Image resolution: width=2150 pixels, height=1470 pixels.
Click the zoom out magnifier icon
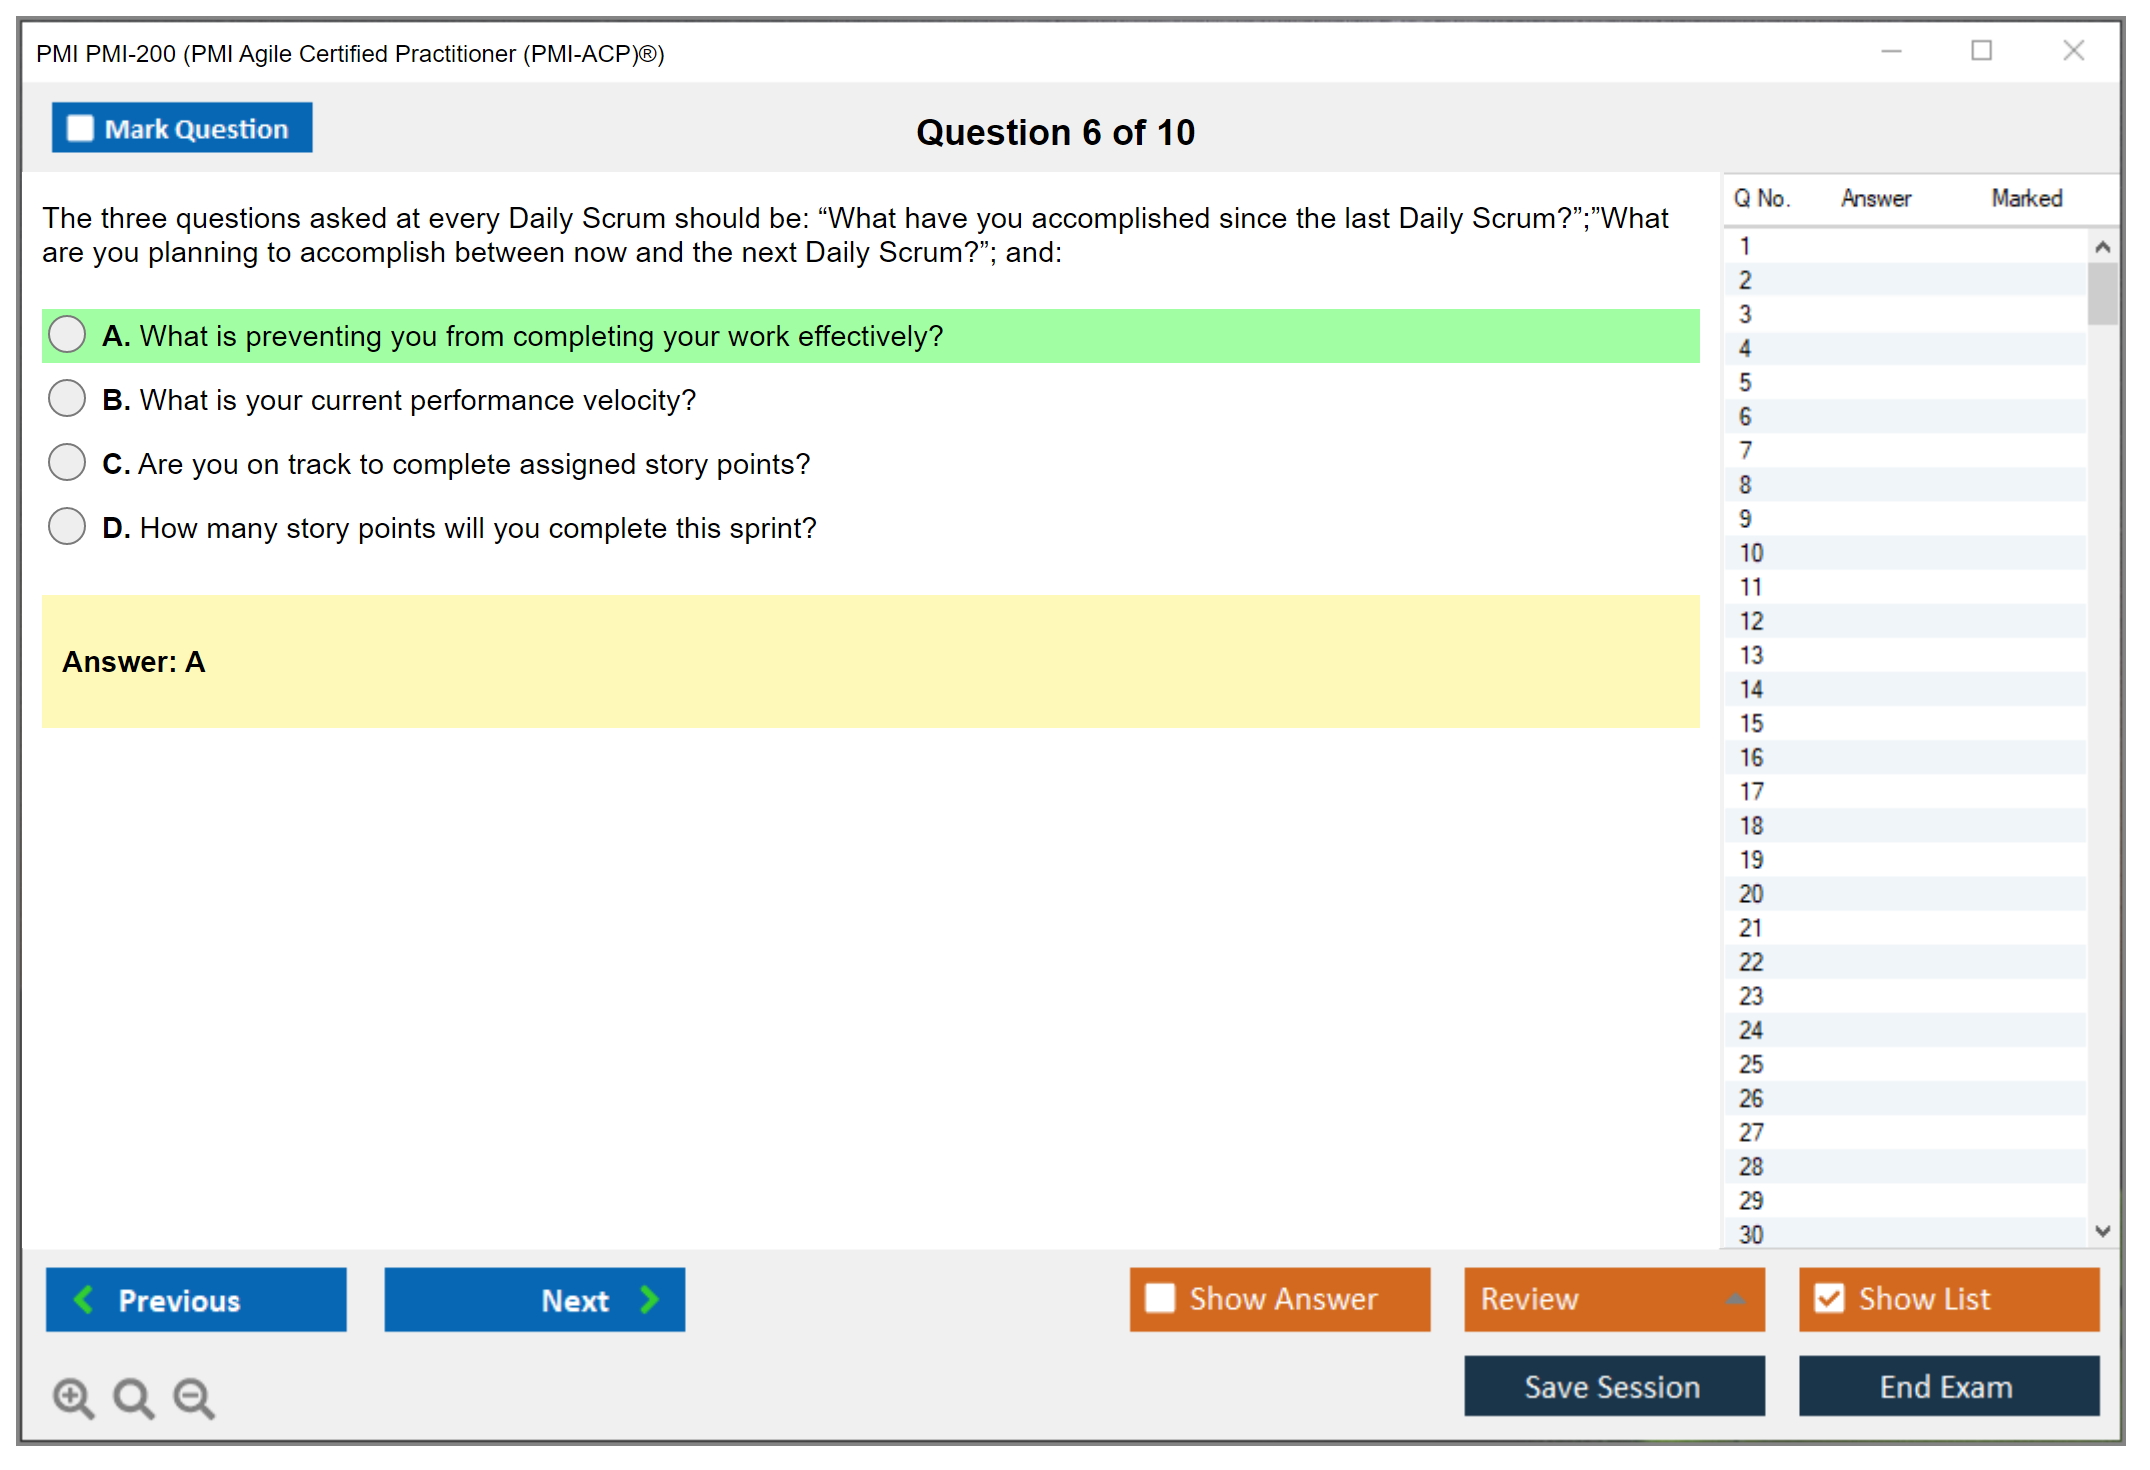[194, 1397]
